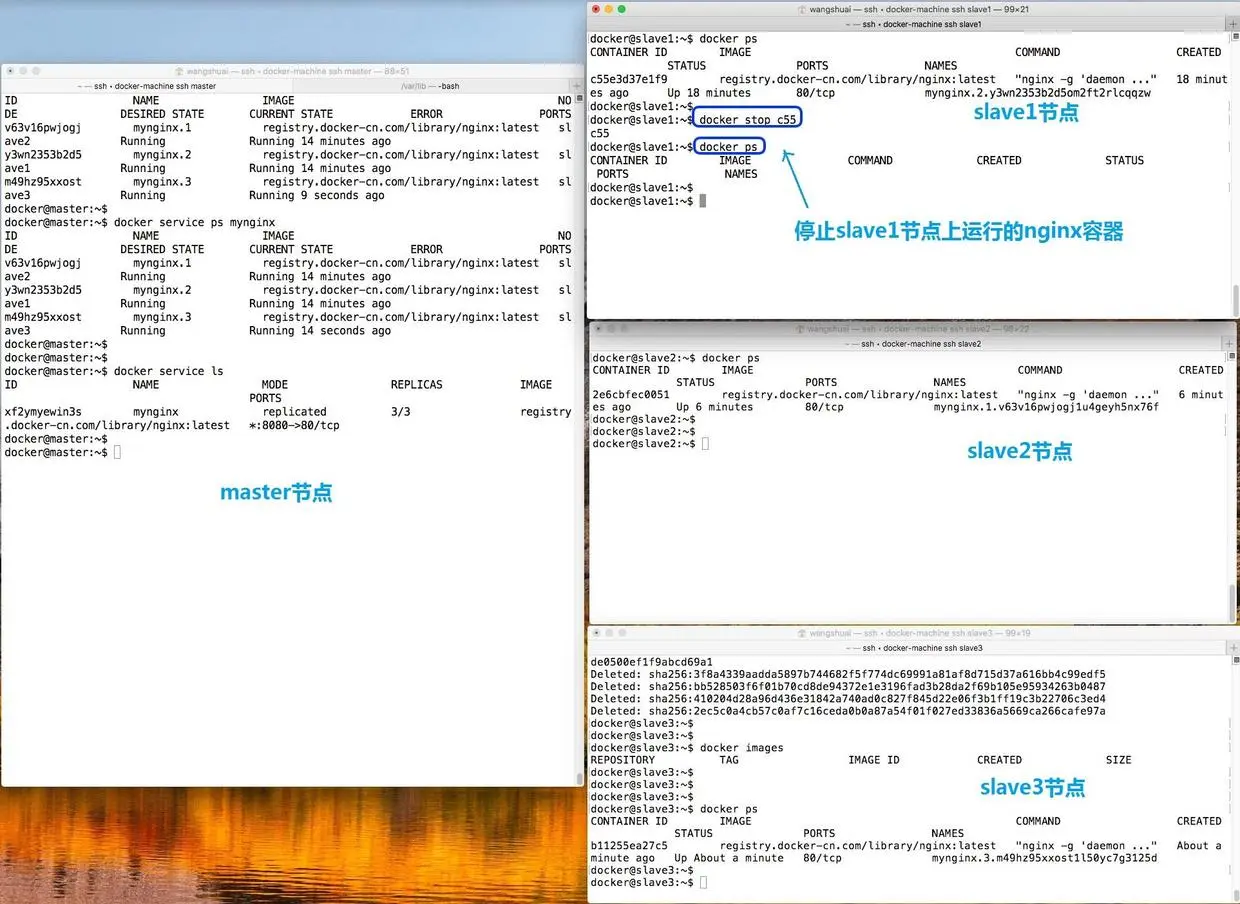This screenshot has height=904, width=1240.
Task: Click the home folder icon in master title bar
Action: click(179, 71)
